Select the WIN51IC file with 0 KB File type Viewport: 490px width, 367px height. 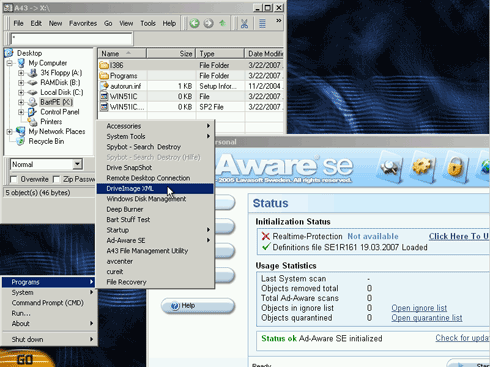click(x=123, y=96)
